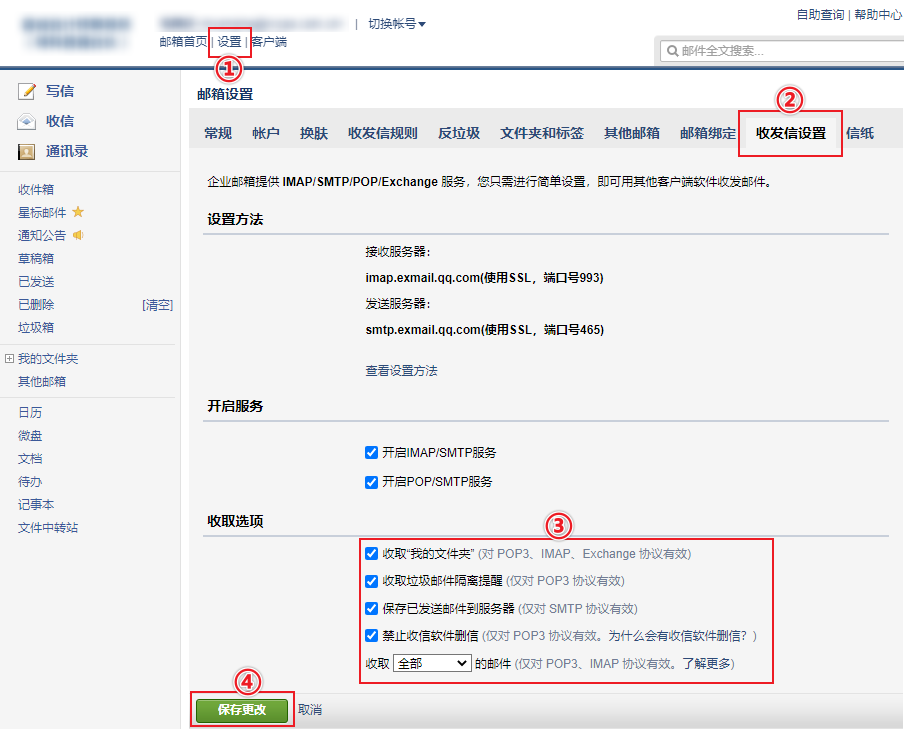
Task: Click the compose mail pencil icon
Action: [27, 91]
